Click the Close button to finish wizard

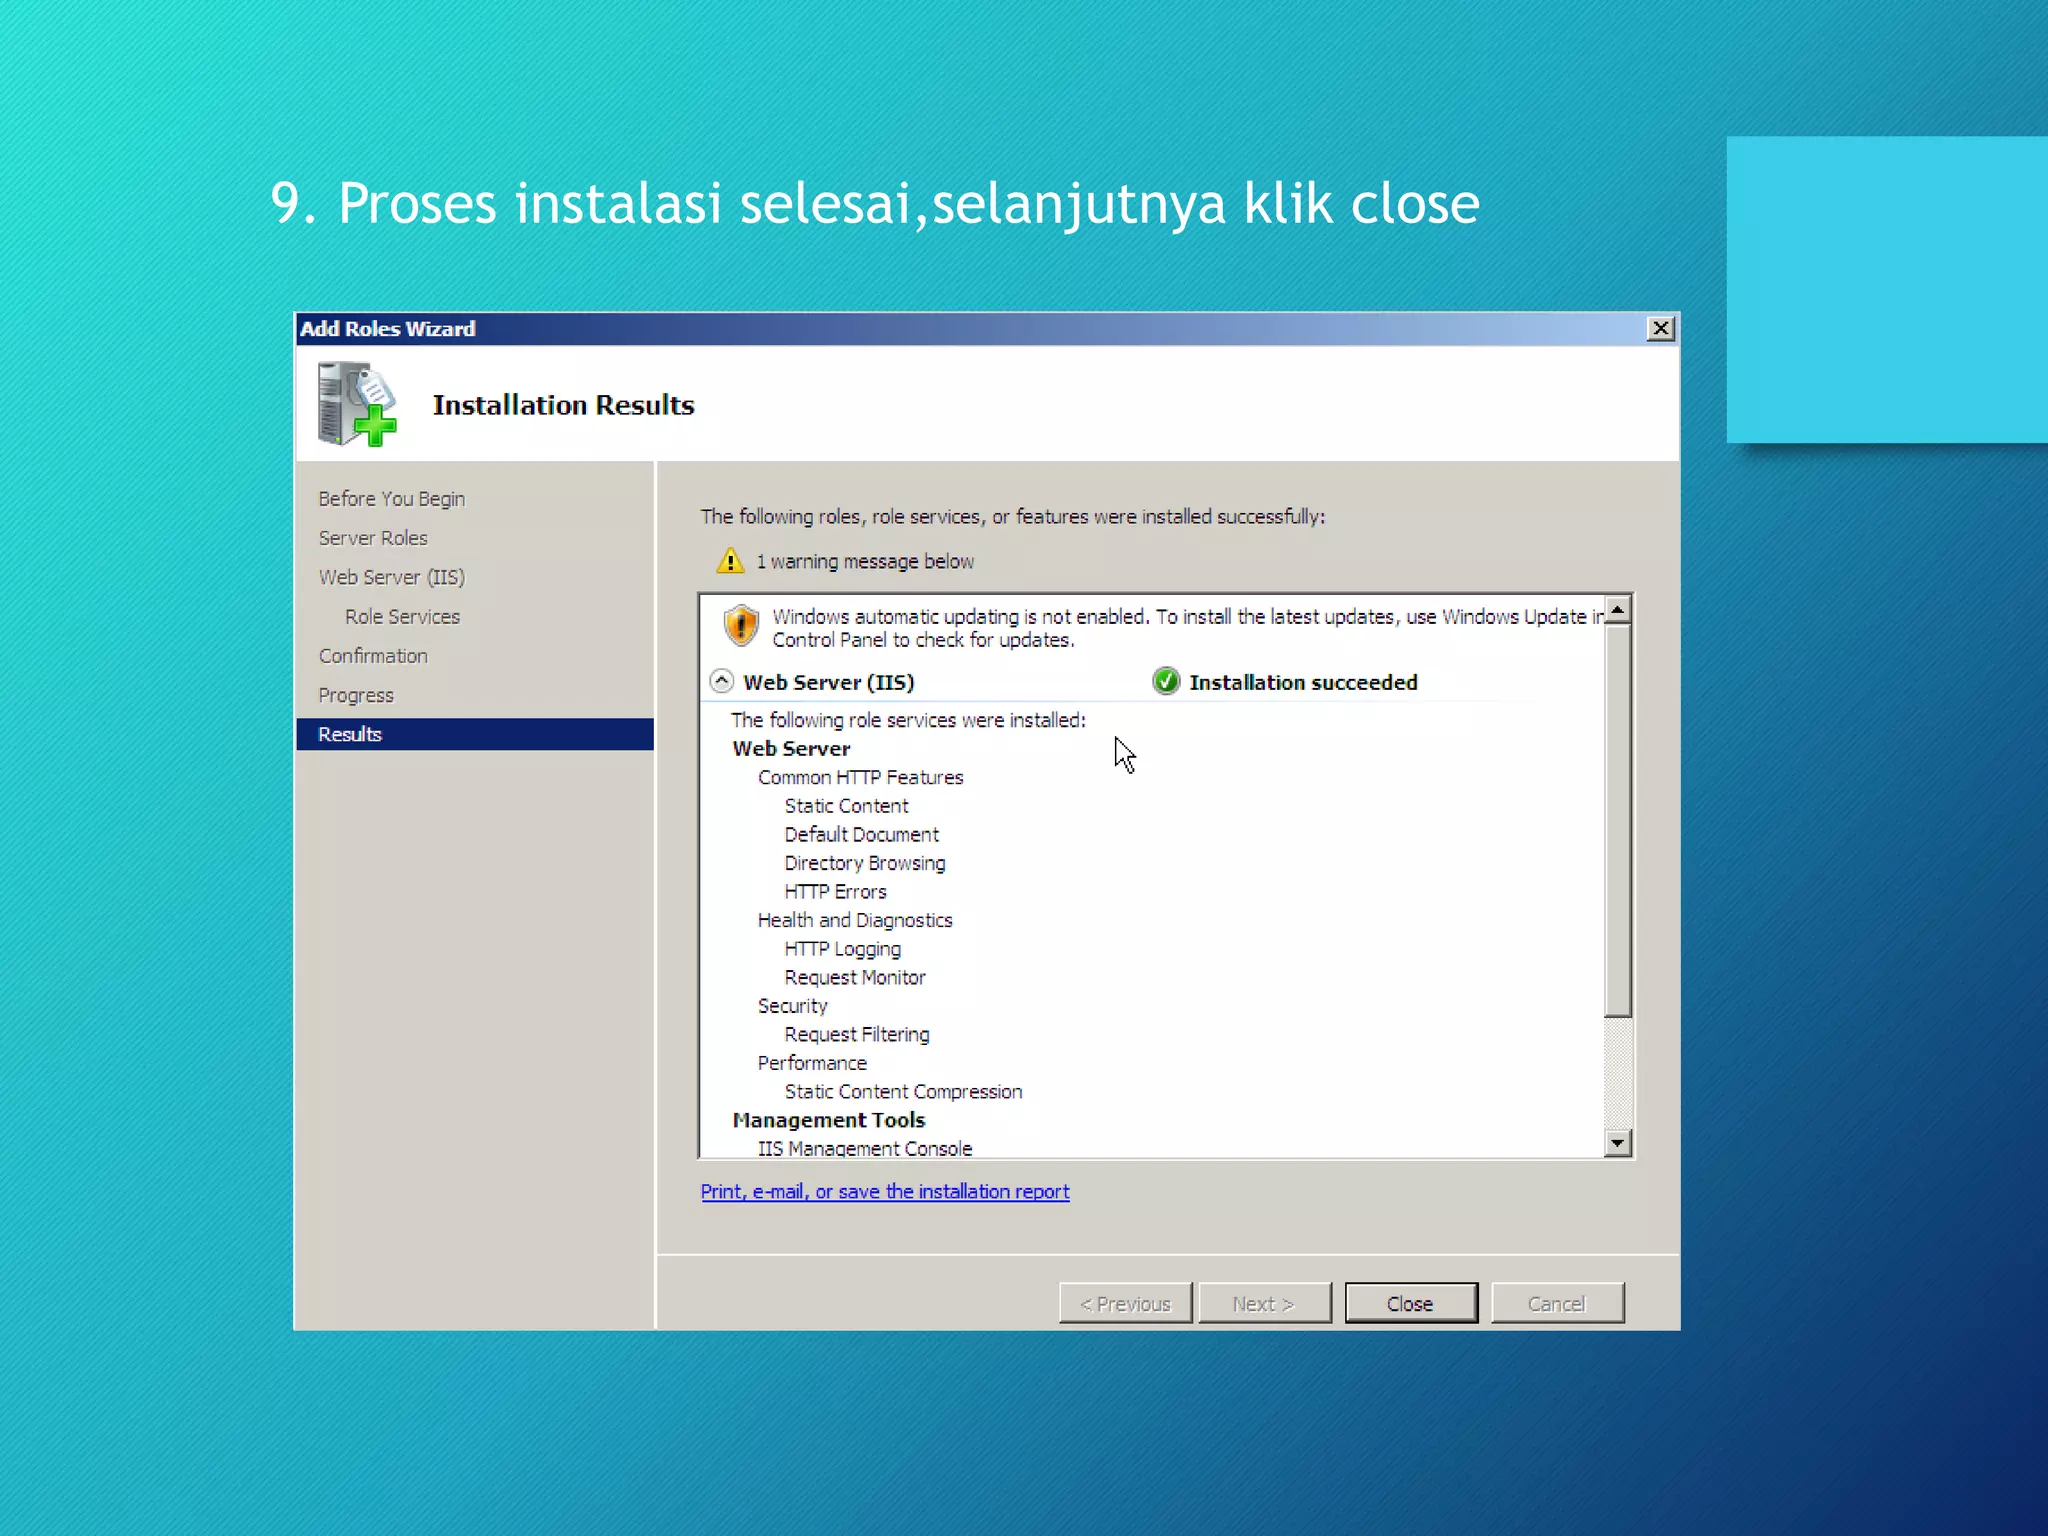(x=1411, y=1303)
